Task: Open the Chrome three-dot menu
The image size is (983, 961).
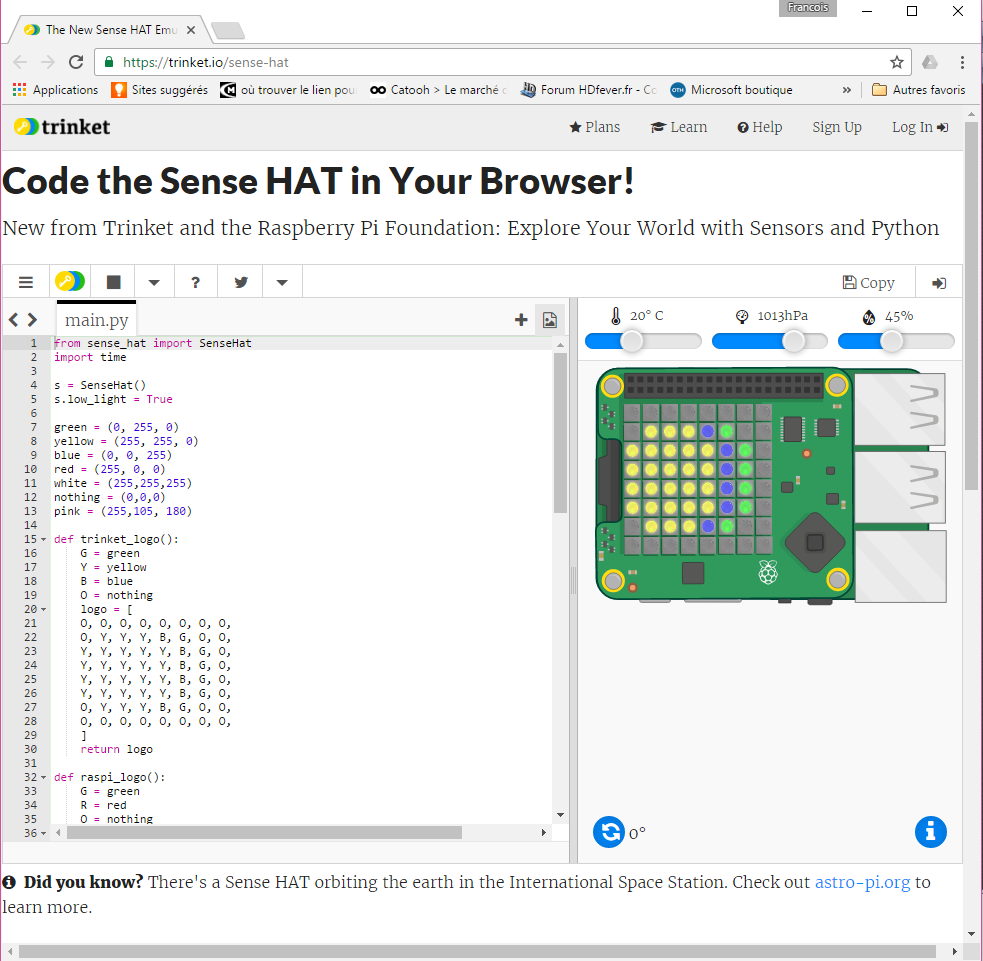Action: click(962, 62)
